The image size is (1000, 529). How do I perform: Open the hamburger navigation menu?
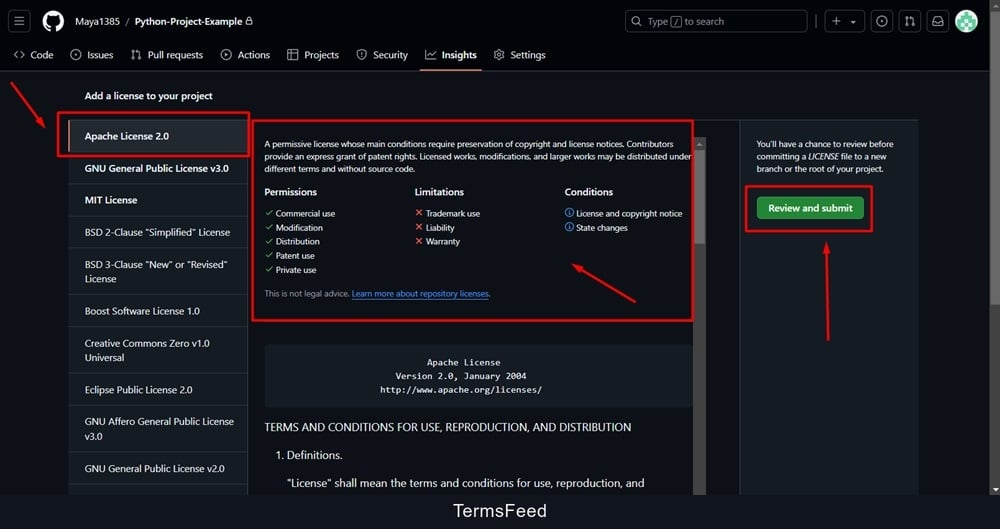(x=21, y=21)
